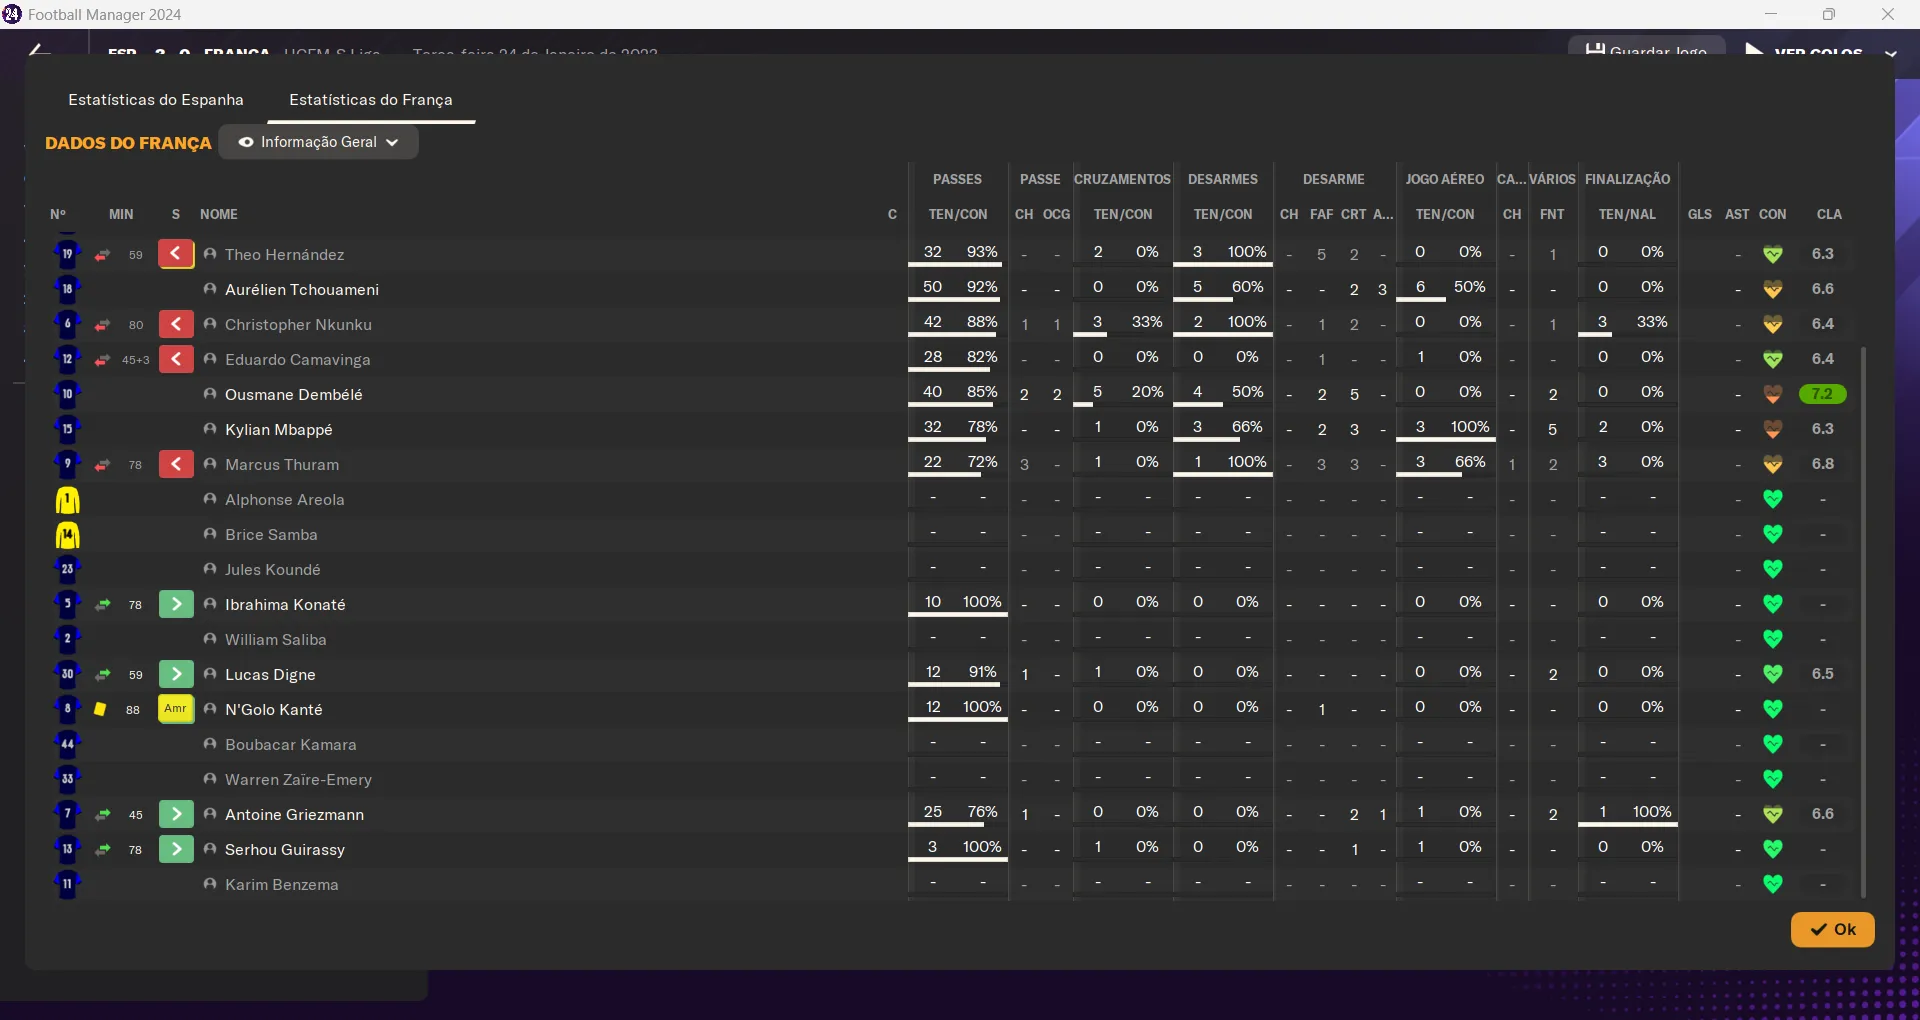This screenshot has width=1920, height=1020.
Task: Open Kylian Mbappé player profile
Action: click(x=279, y=429)
